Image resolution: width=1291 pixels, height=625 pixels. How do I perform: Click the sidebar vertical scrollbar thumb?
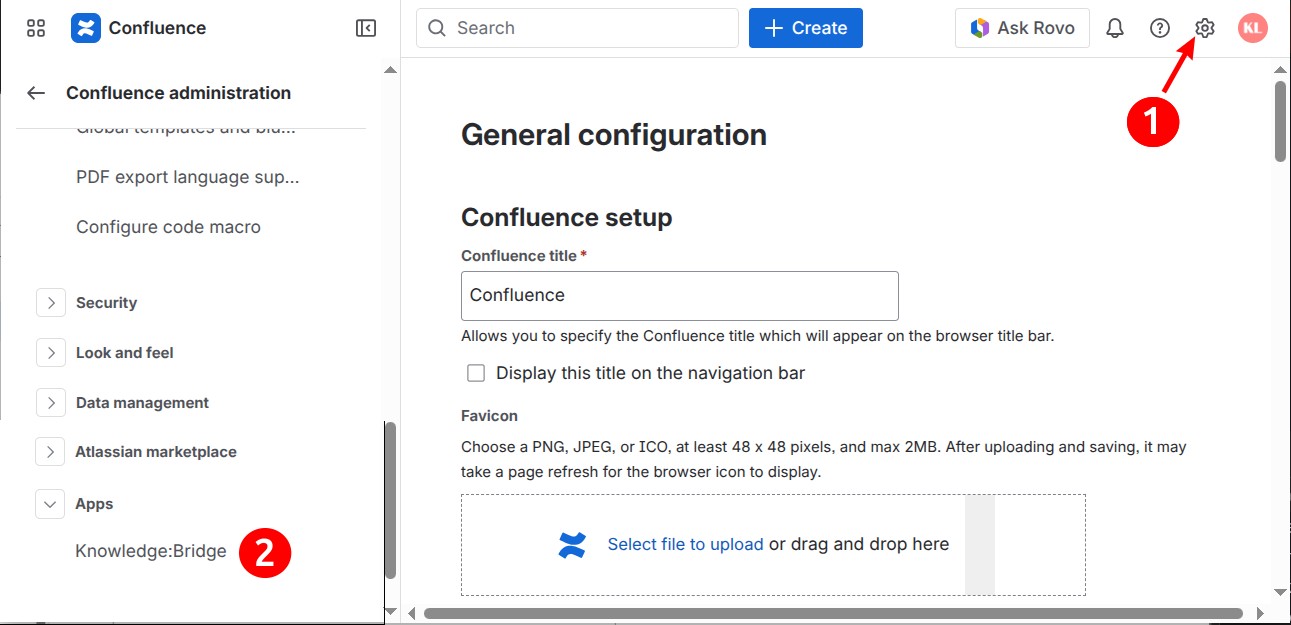click(x=391, y=500)
